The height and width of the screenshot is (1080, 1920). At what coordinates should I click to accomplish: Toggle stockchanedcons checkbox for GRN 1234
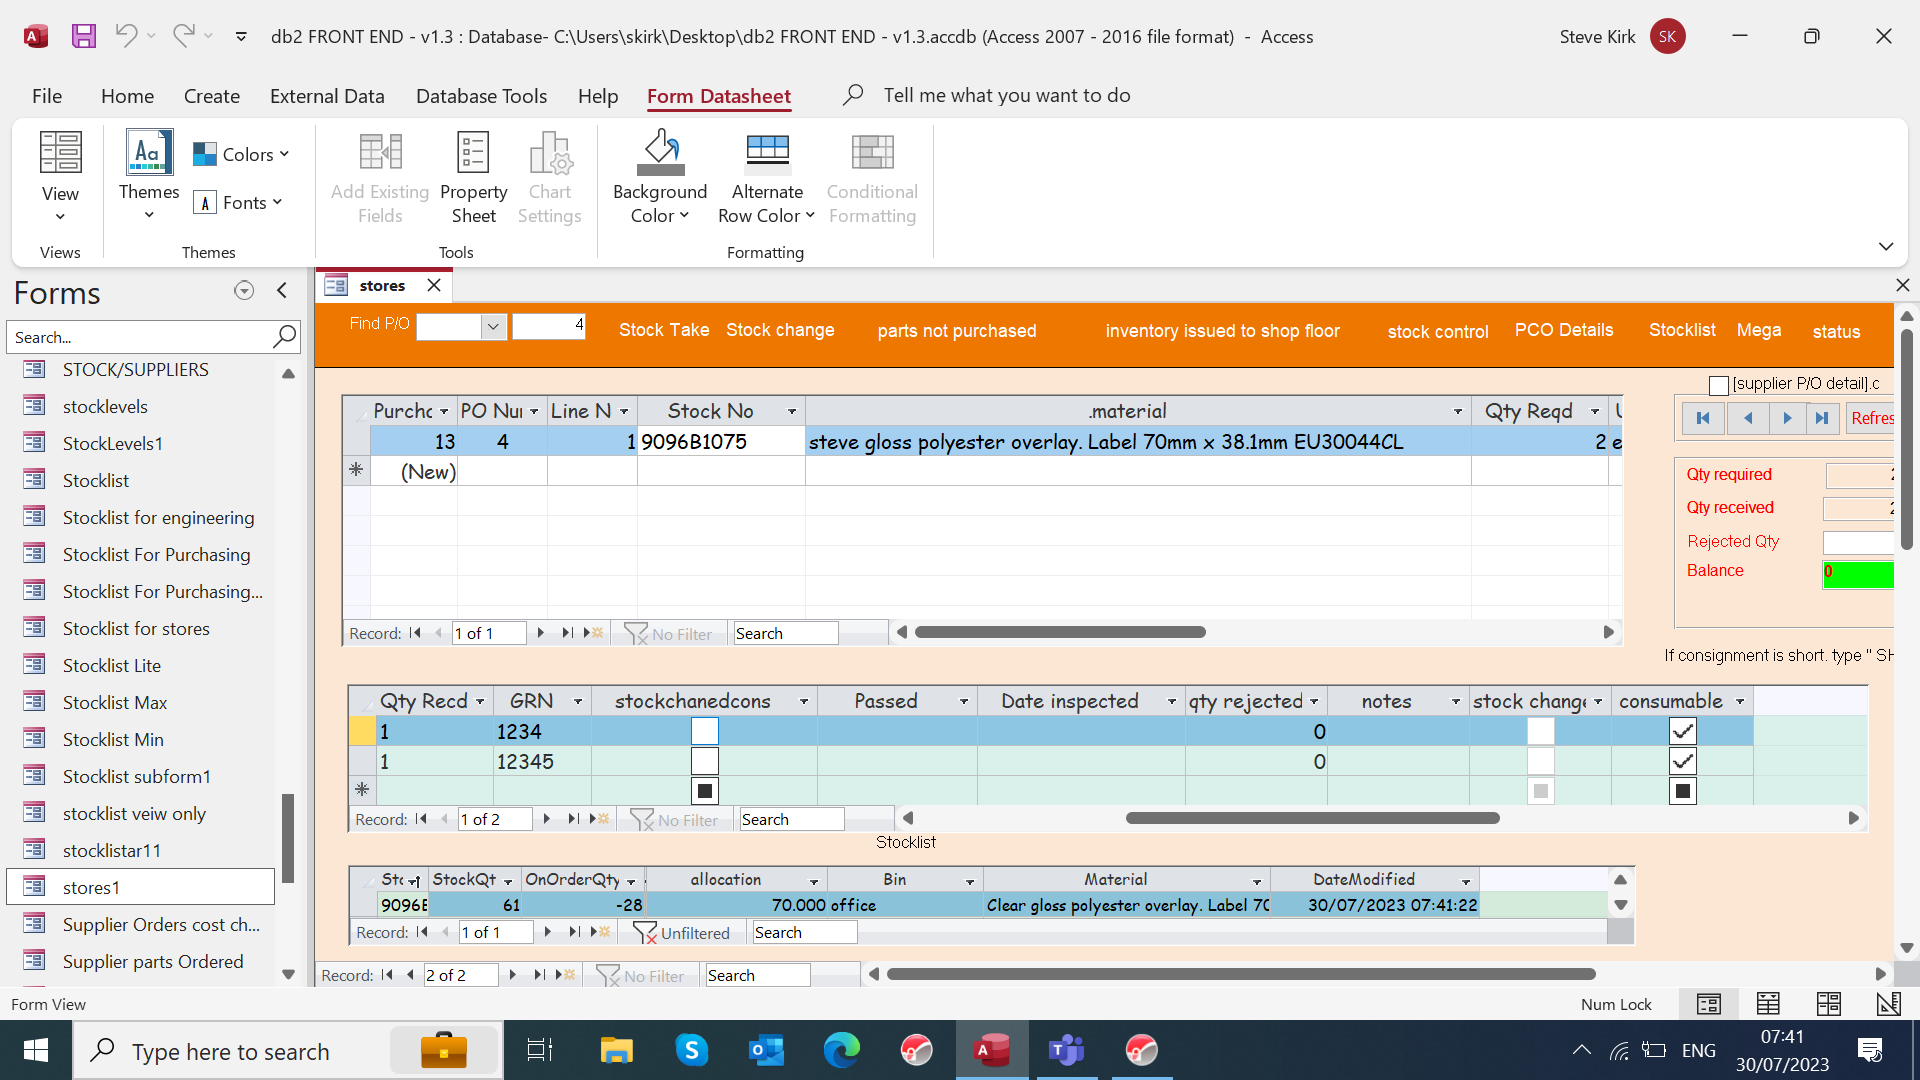tap(705, 731)
